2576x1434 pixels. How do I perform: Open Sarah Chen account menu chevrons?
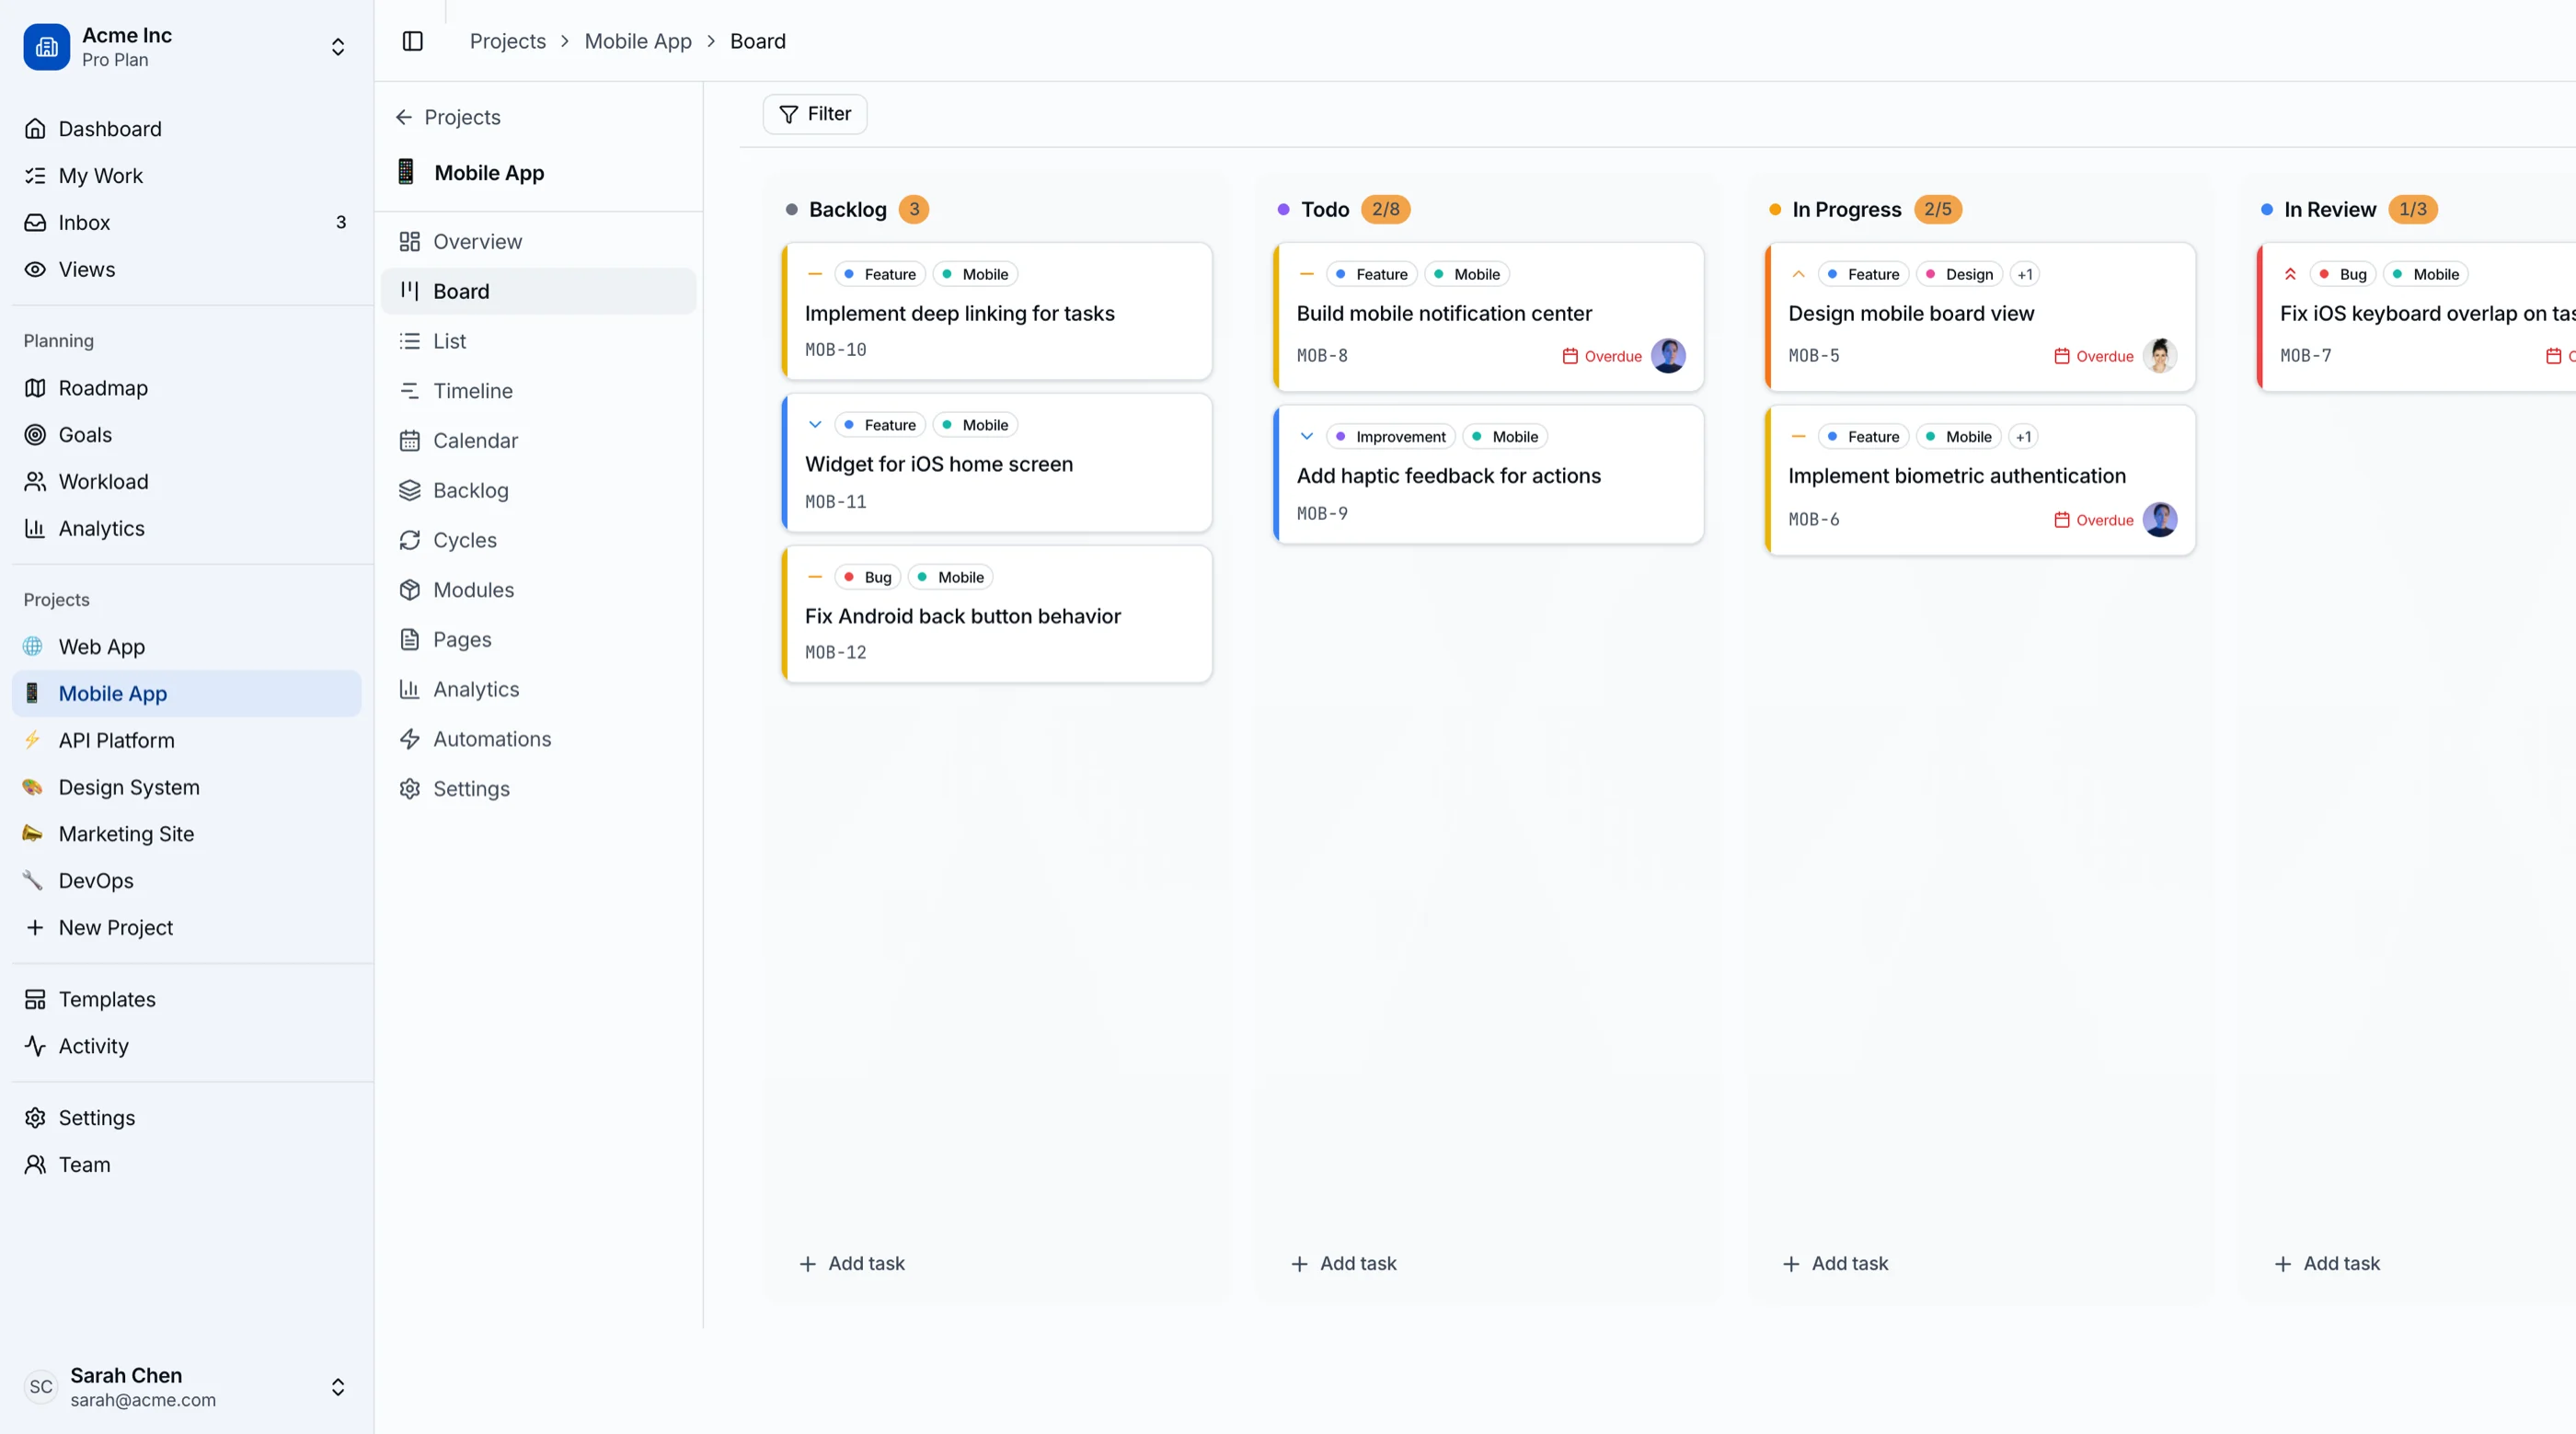tap(338, 1387)
